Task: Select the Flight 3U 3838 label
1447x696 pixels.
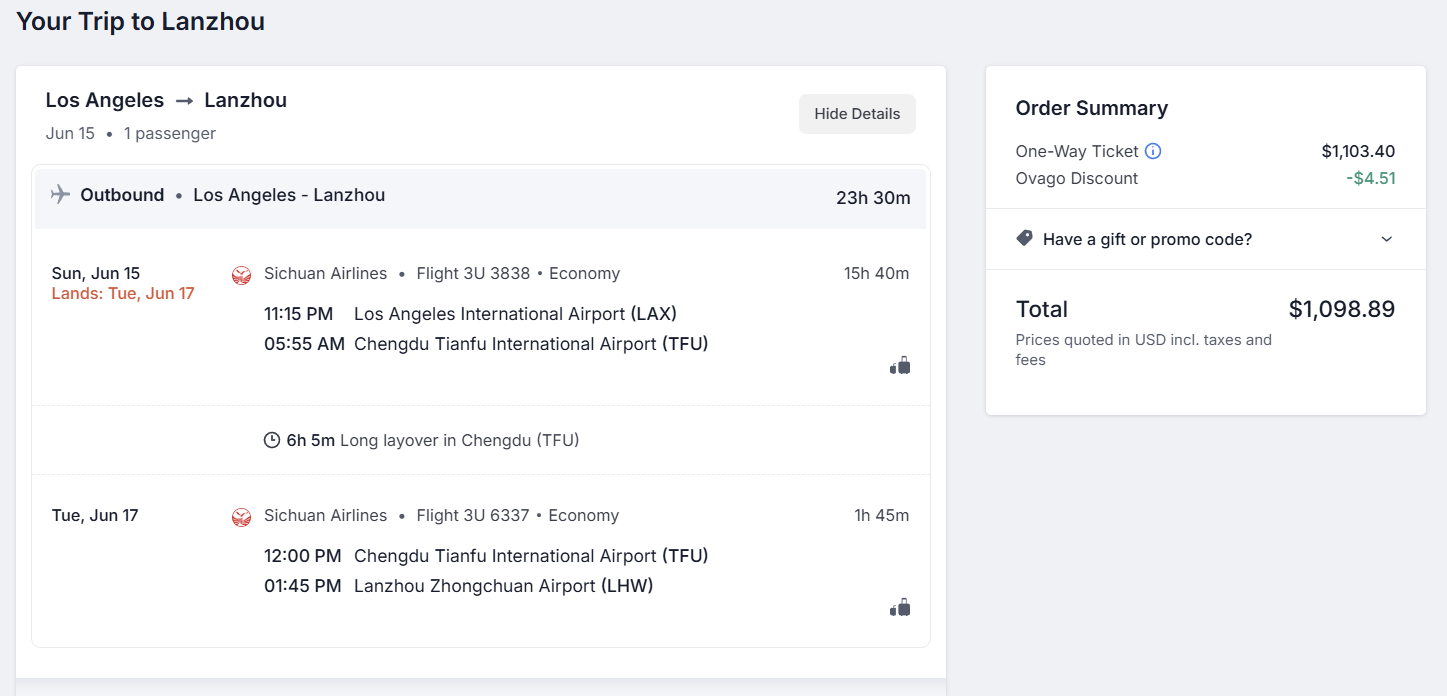Action: tap(473, 274)
